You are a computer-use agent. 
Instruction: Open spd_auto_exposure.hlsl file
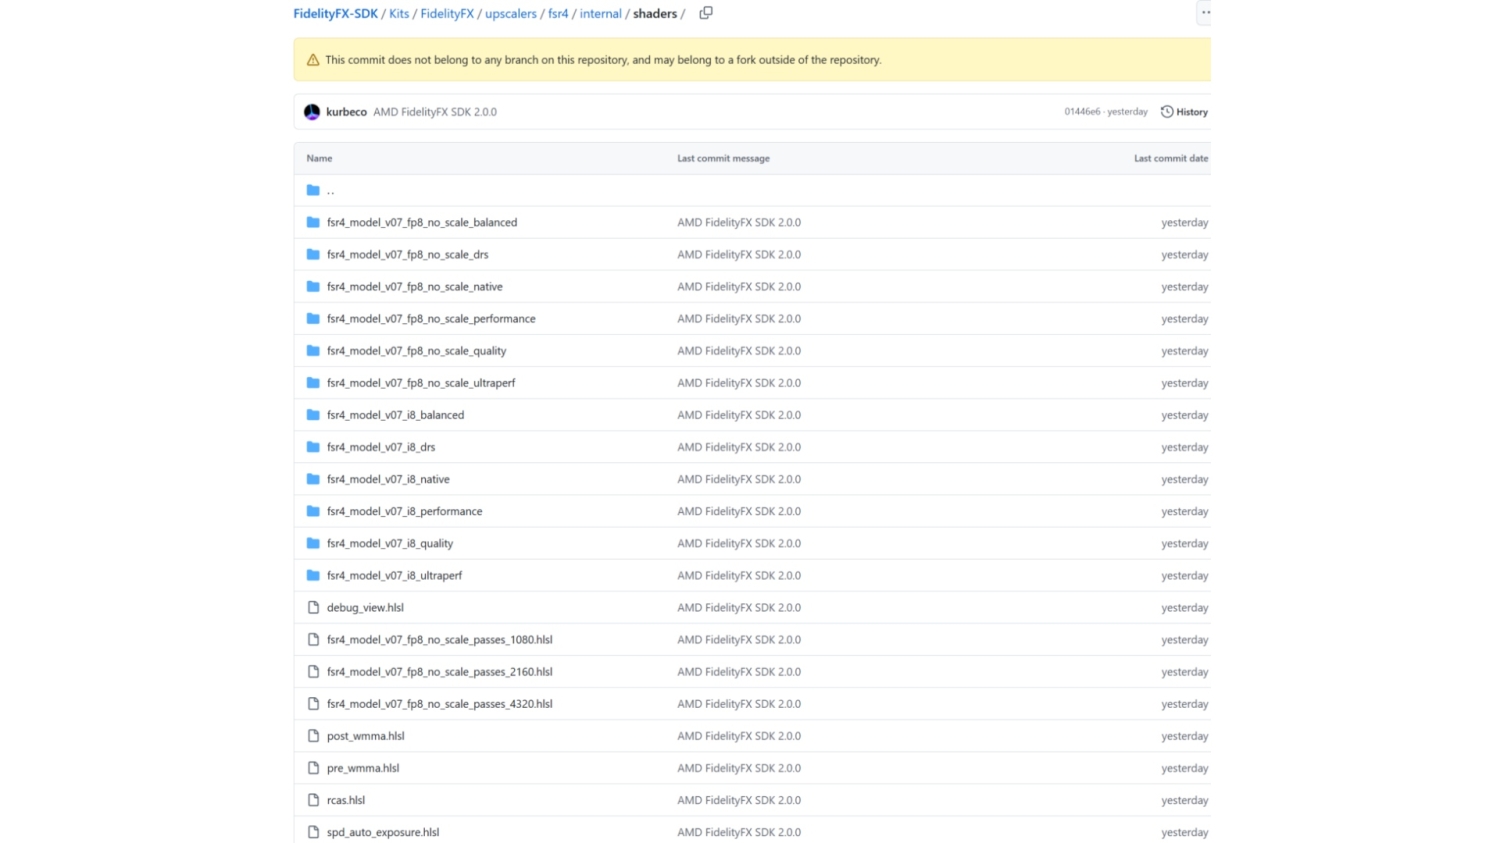383,832
